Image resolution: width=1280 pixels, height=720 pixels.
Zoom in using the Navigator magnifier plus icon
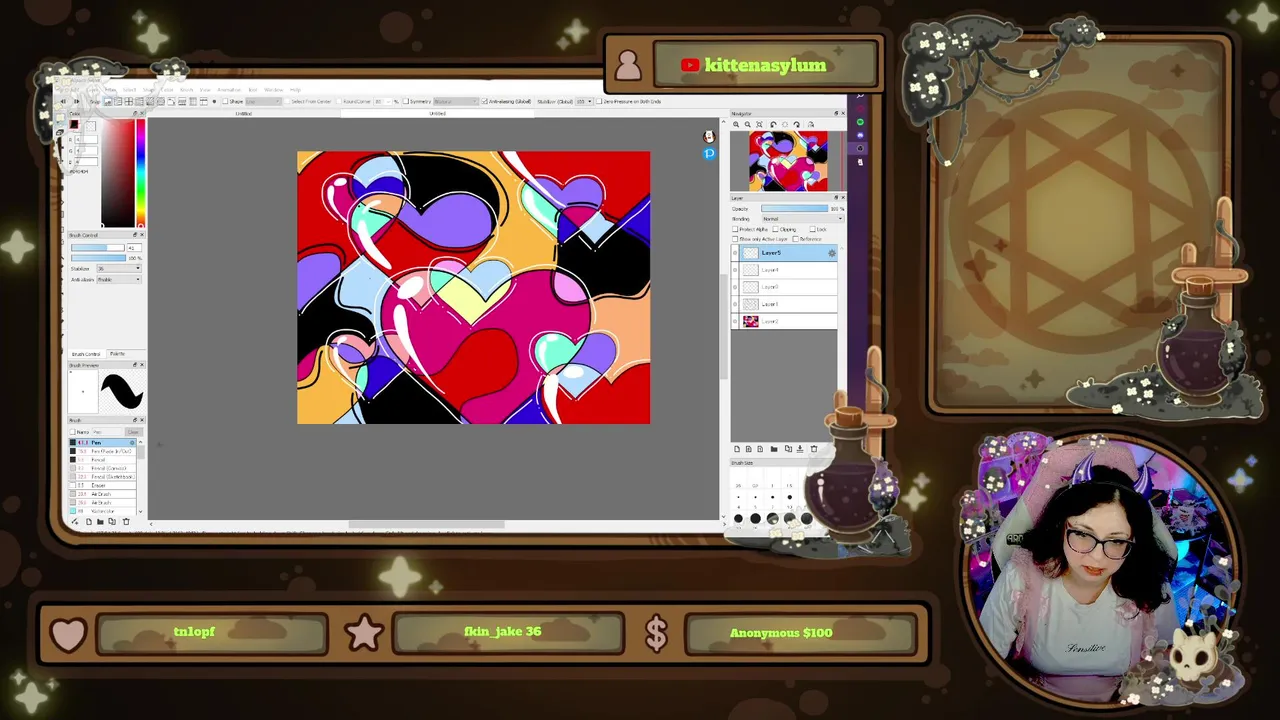736,124
